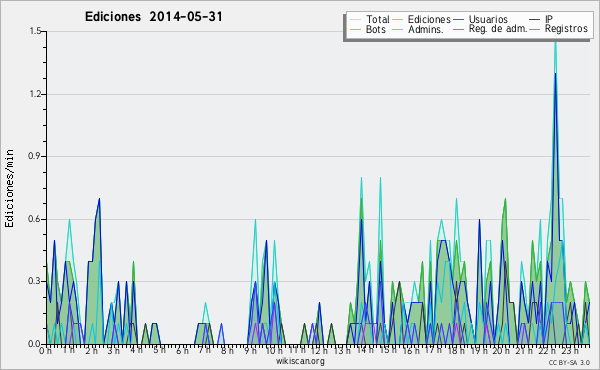Click the Total legend entry
The width and height of the screenshot is (600, 370).
[x=369, y=19]
